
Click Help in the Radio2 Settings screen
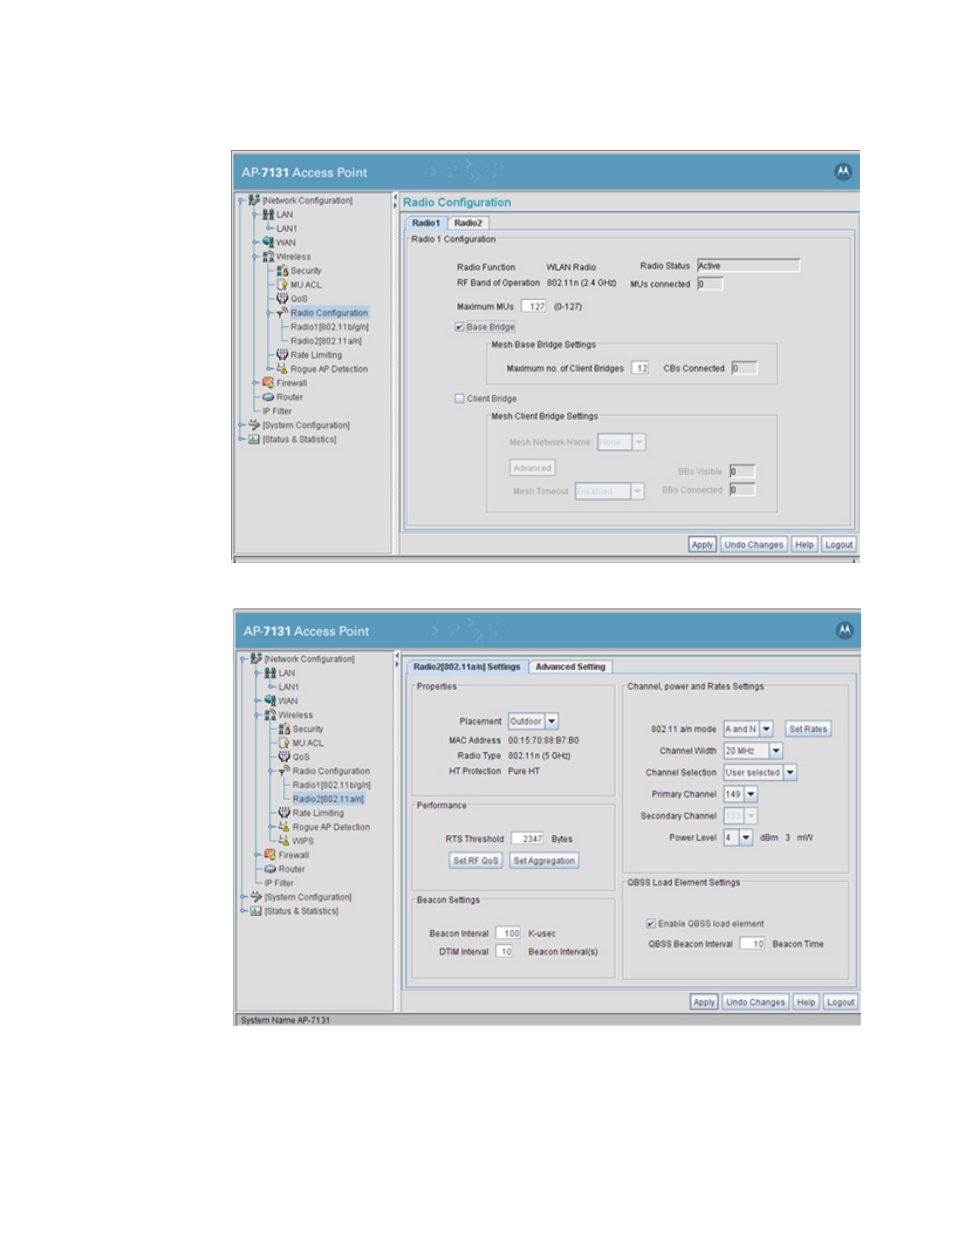(x=806, y=1002)
